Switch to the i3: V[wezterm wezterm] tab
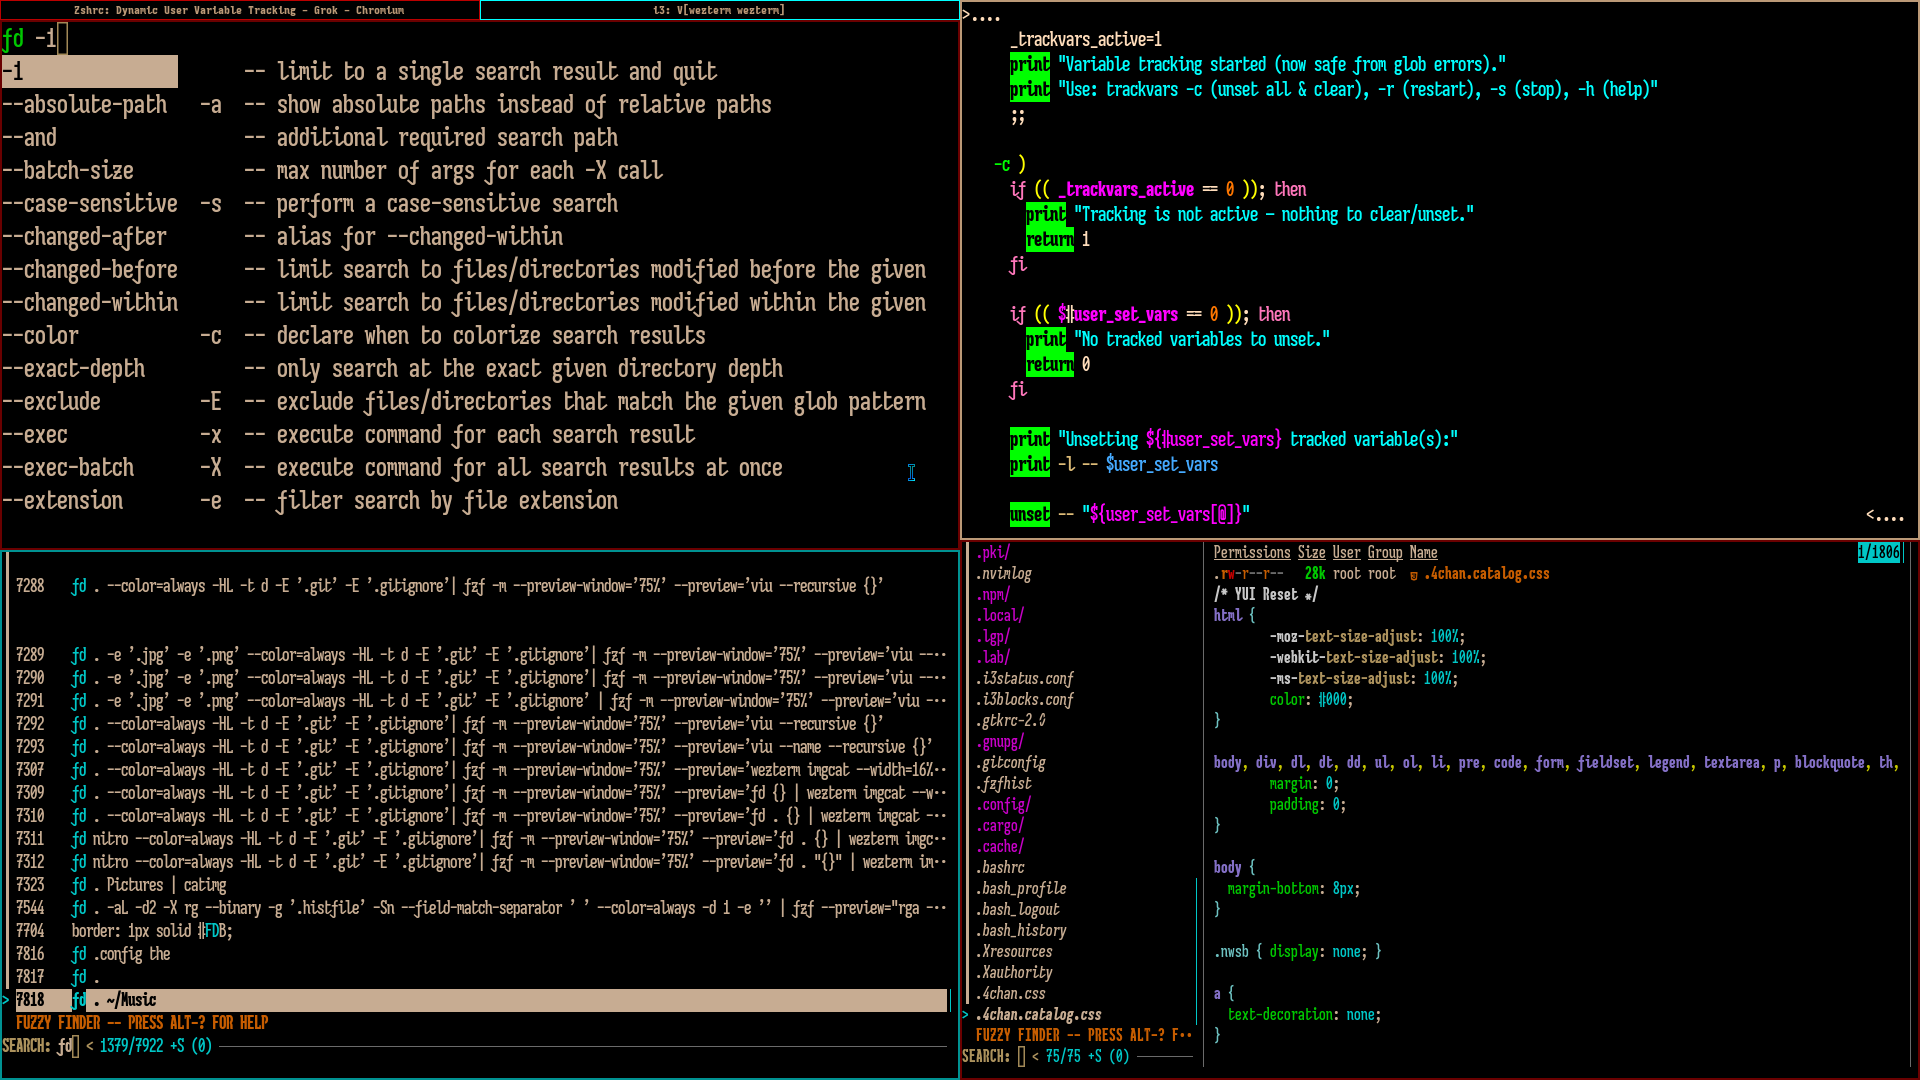This screenshot has width=1920, height=1080. pos(718,10)
